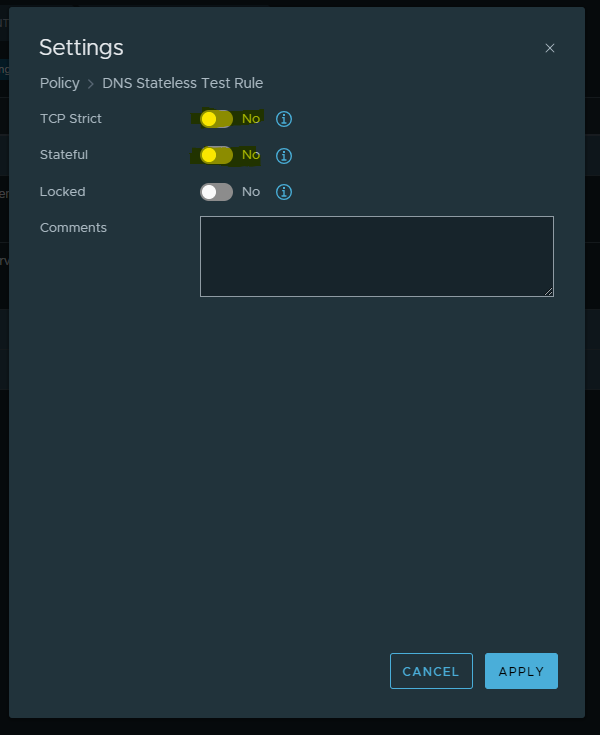
Task: Close the Settings dialog with the X
Action: 550,48
